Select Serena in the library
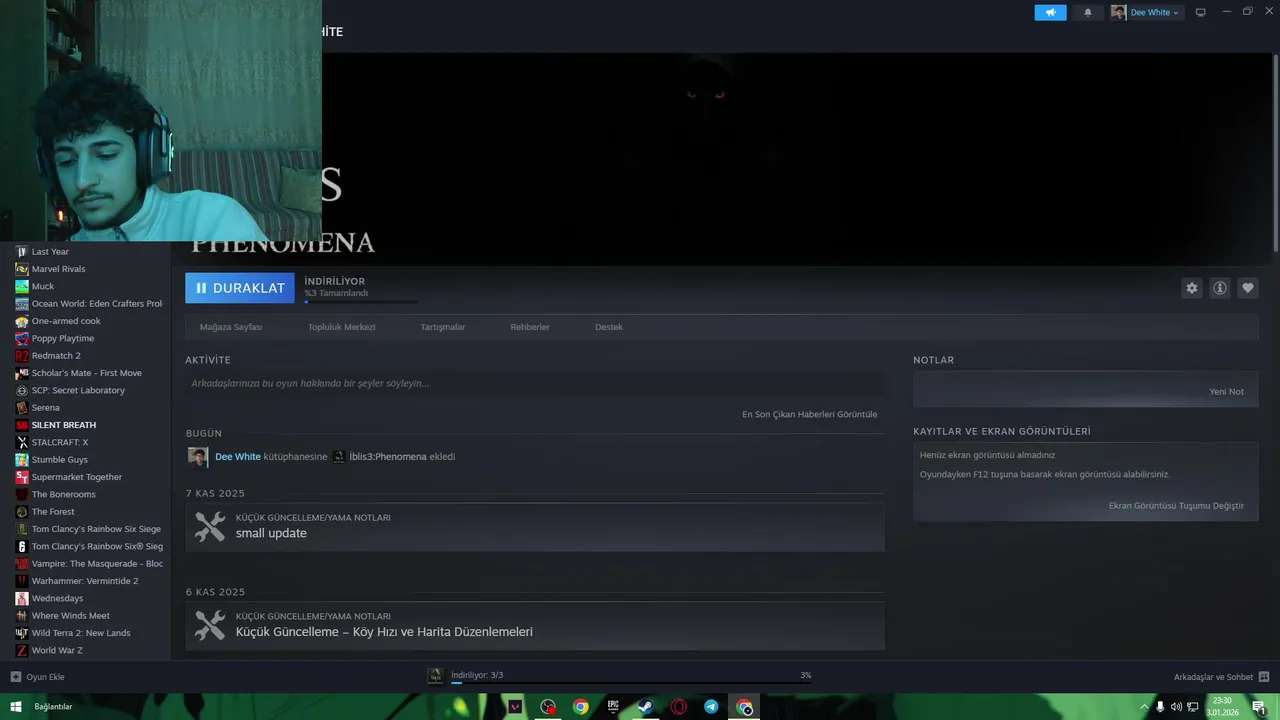 click(45, 408)
